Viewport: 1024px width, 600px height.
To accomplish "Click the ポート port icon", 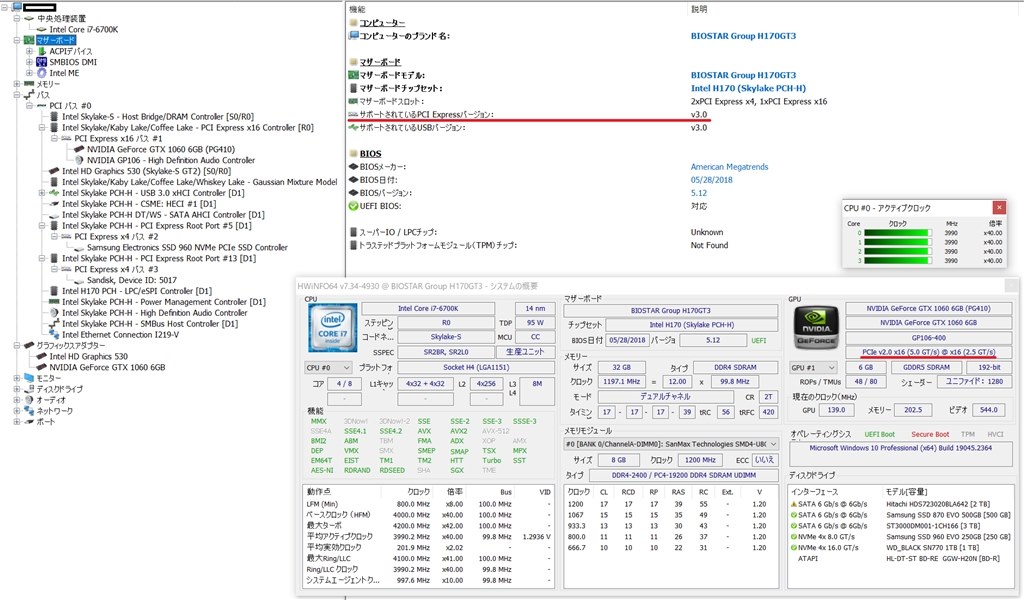I will tap(29, 422).
